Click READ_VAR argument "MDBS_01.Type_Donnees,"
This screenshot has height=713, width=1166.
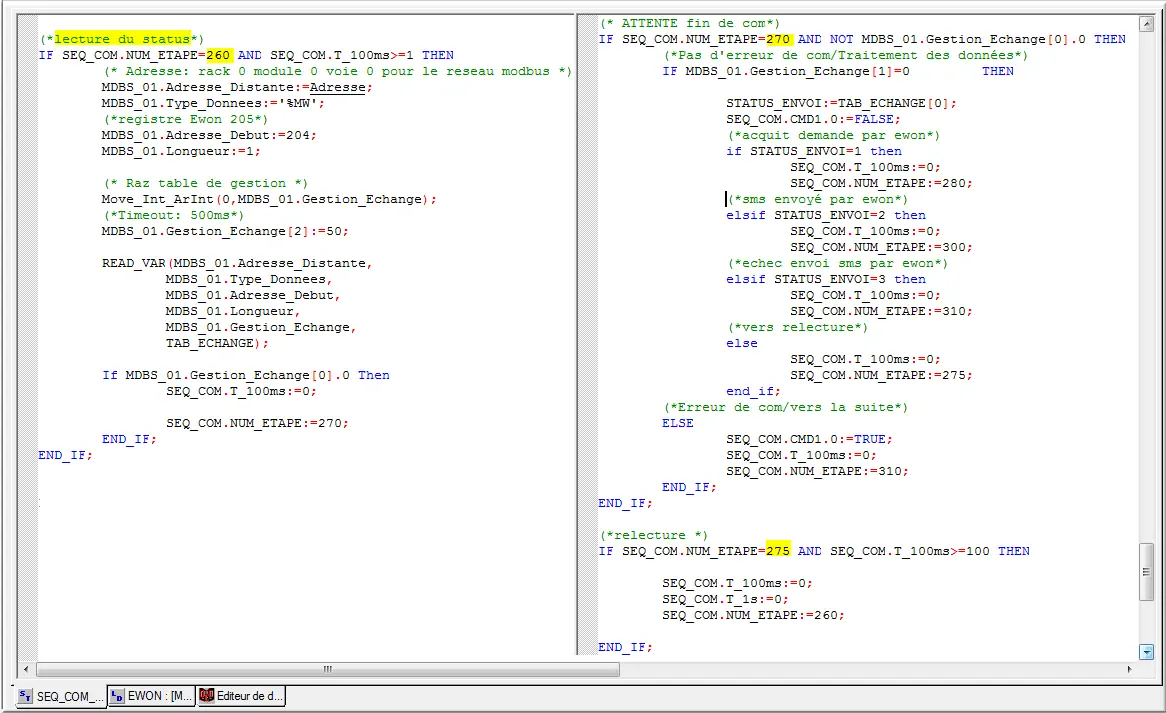pyautogui.click(x=249, y=279)
